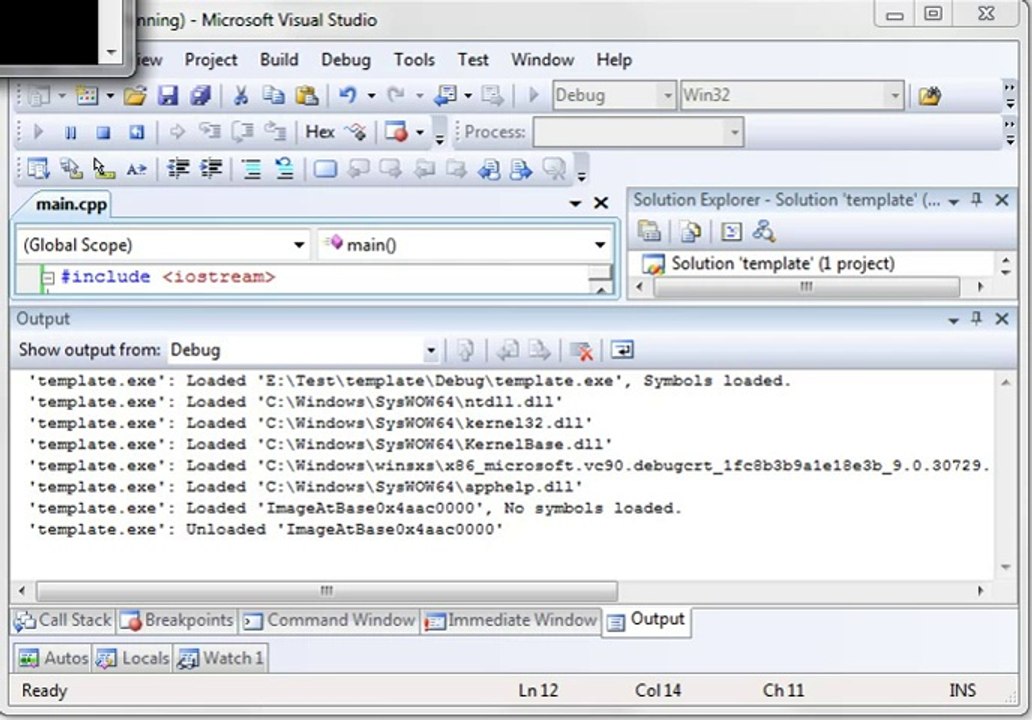Viewport: 1032px width, 720px height.
Task: Switch to the Command Window tab
Action: pos(328,620)
